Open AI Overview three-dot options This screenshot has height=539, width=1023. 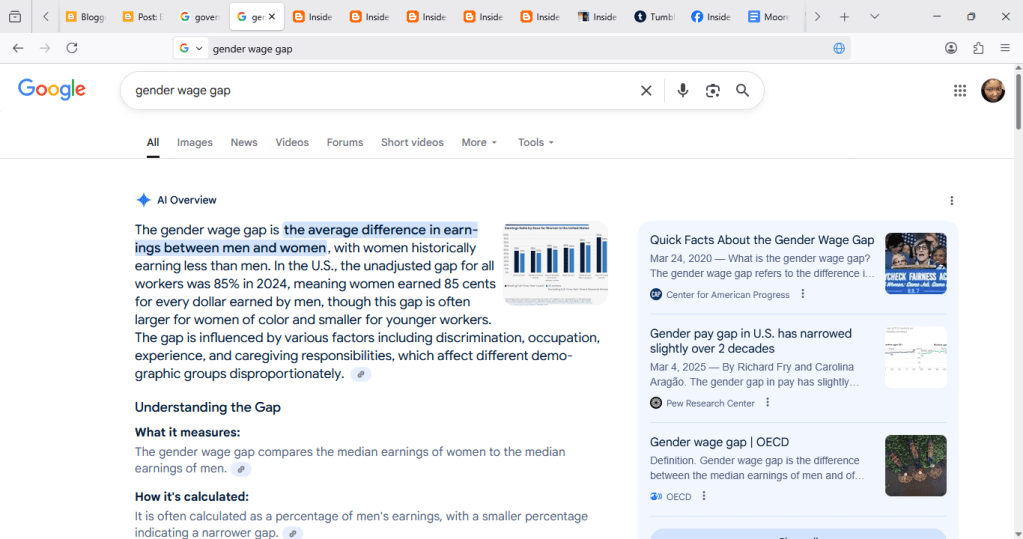coord(951,200)
